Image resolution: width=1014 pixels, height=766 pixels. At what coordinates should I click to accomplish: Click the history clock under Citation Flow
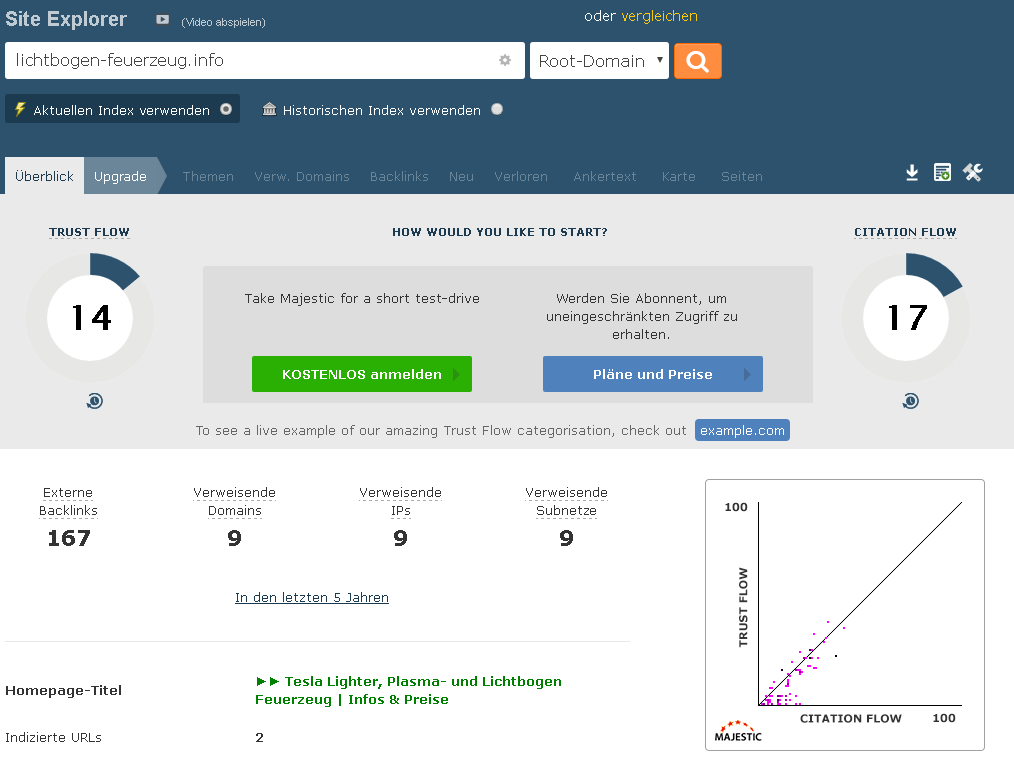click(911, 401)
